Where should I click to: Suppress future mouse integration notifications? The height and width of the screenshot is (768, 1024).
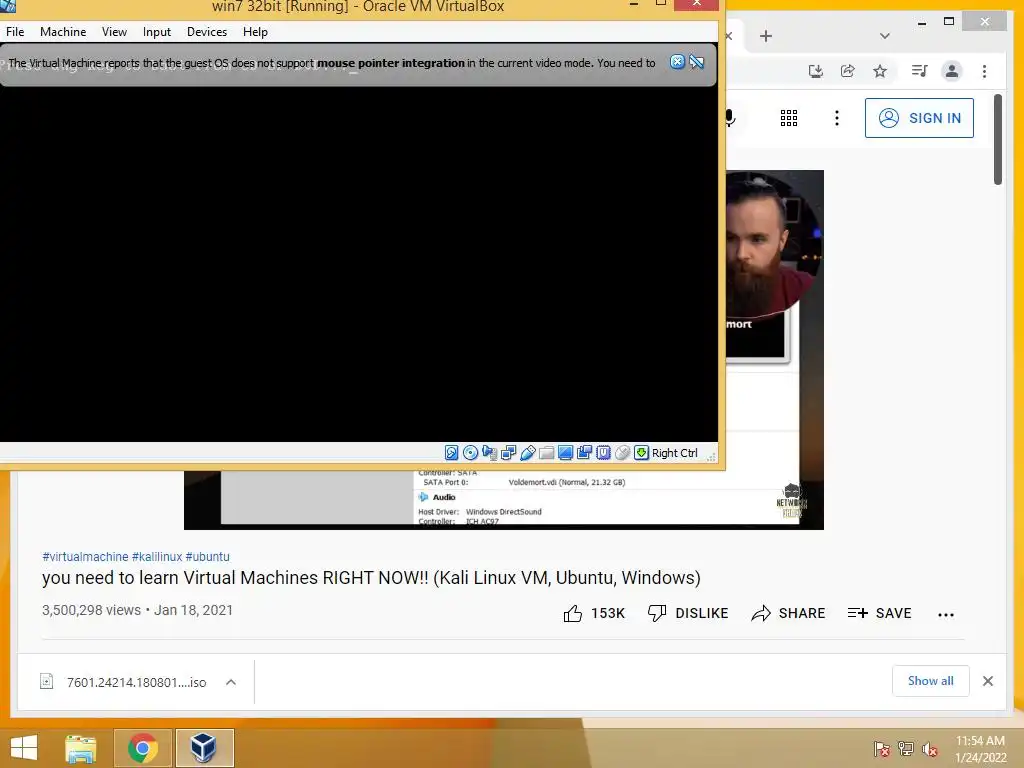click(x=697, y=62)
